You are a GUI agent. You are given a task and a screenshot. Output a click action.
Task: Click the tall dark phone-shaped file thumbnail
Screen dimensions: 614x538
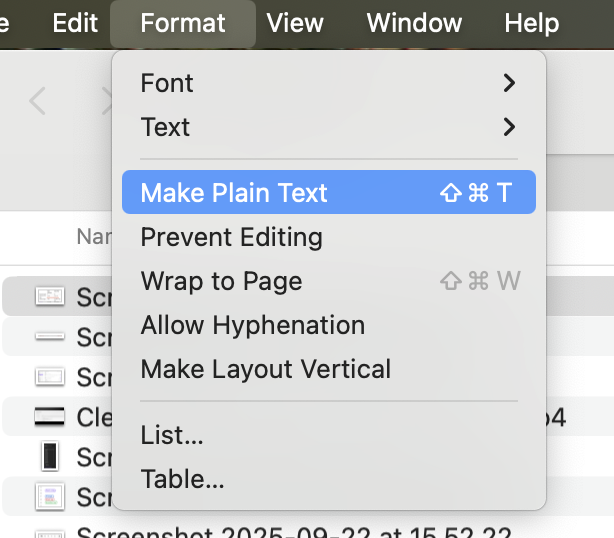tap(49, 457)
